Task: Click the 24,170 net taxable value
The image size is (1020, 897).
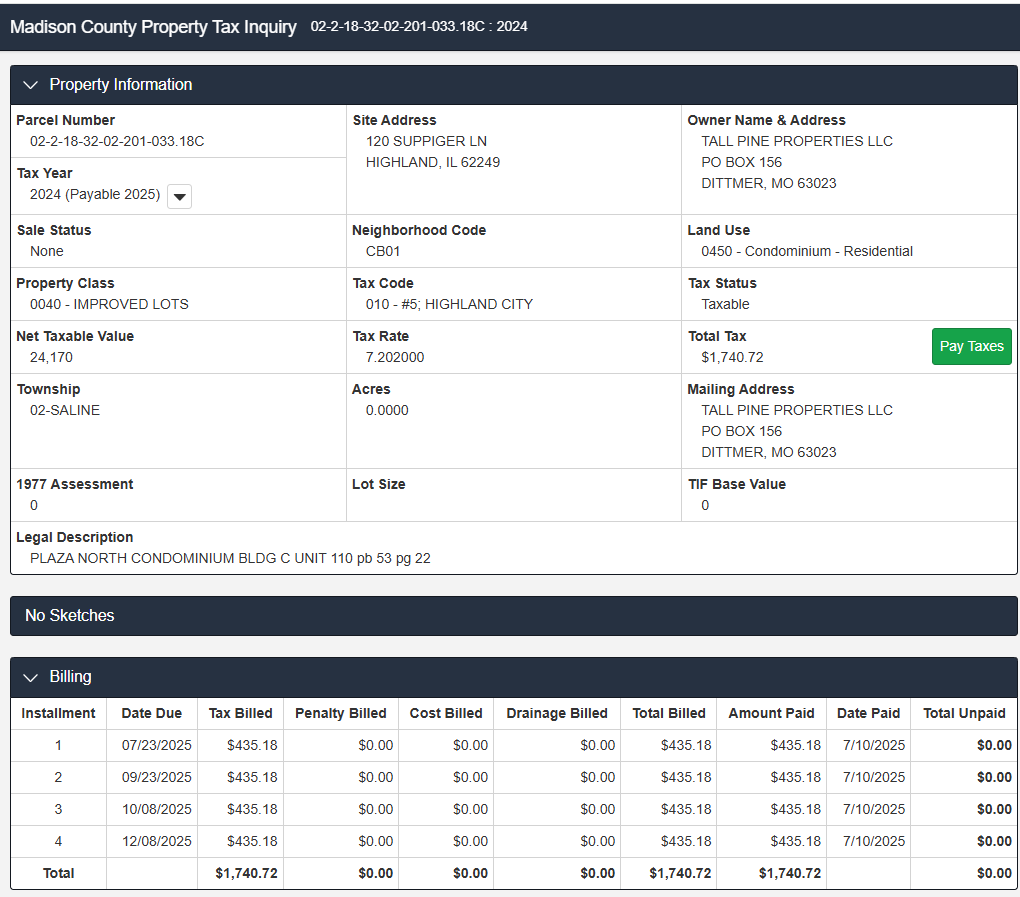Action: point(51,357)
